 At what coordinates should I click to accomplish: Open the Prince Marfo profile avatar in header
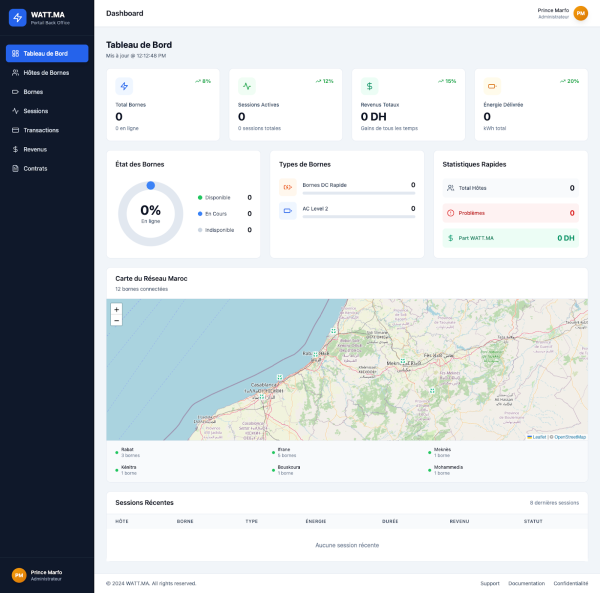pos(580,13)
